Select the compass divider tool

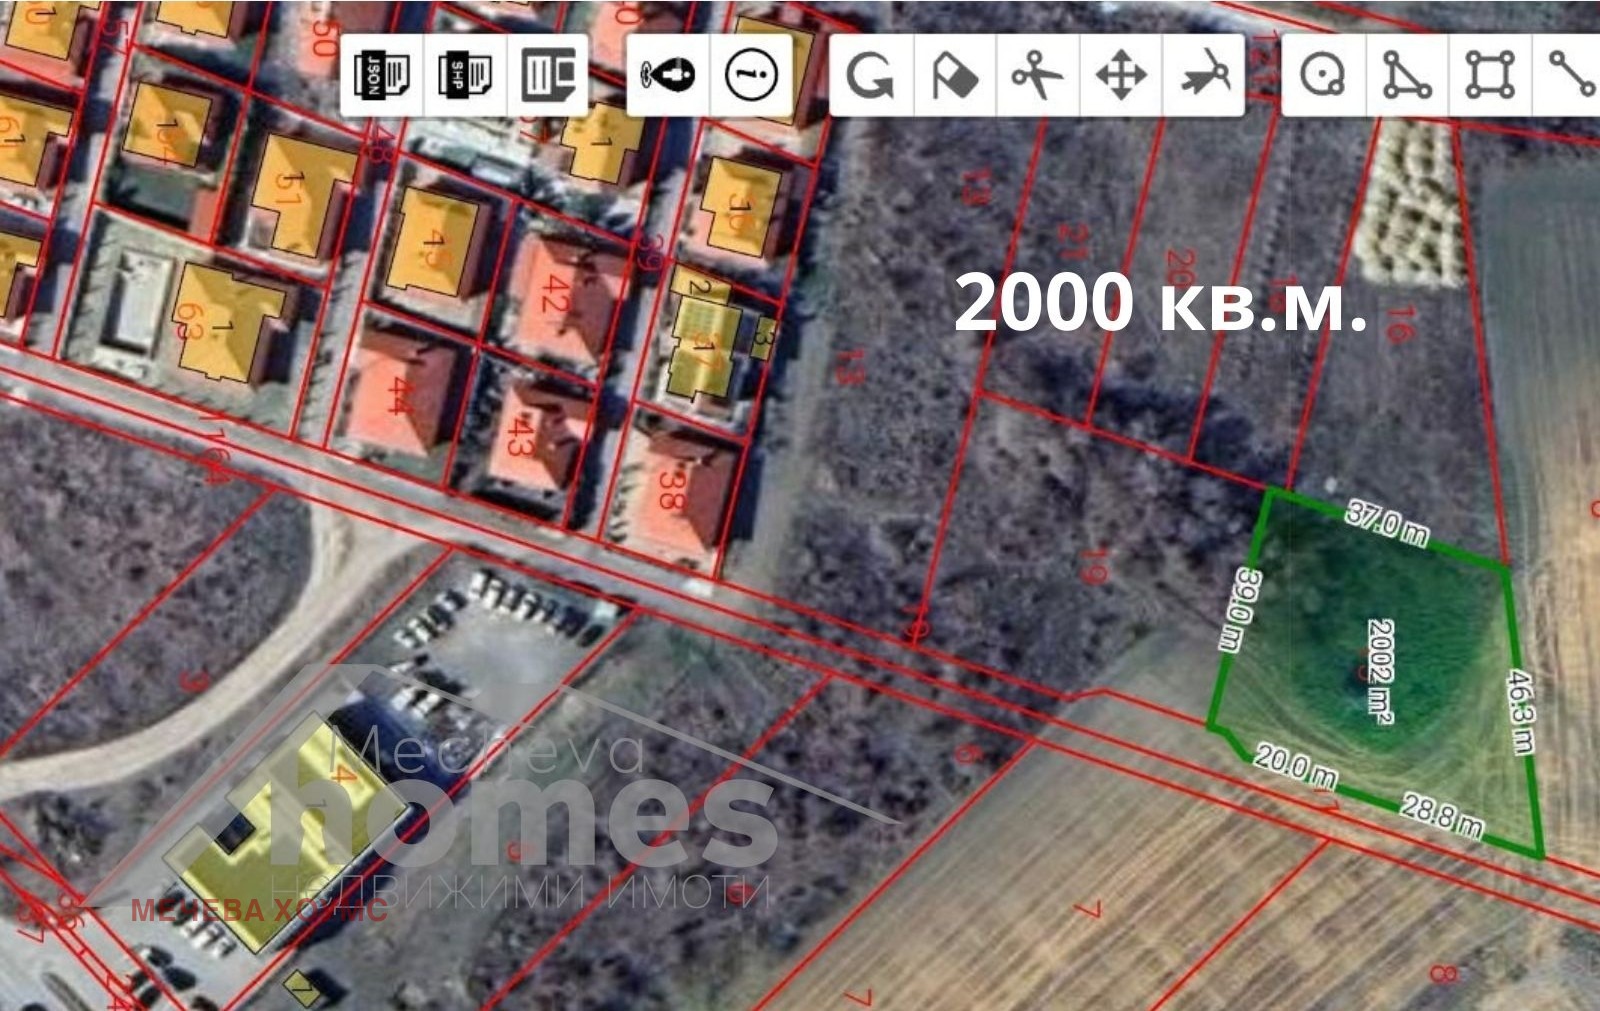[1204, 75]
